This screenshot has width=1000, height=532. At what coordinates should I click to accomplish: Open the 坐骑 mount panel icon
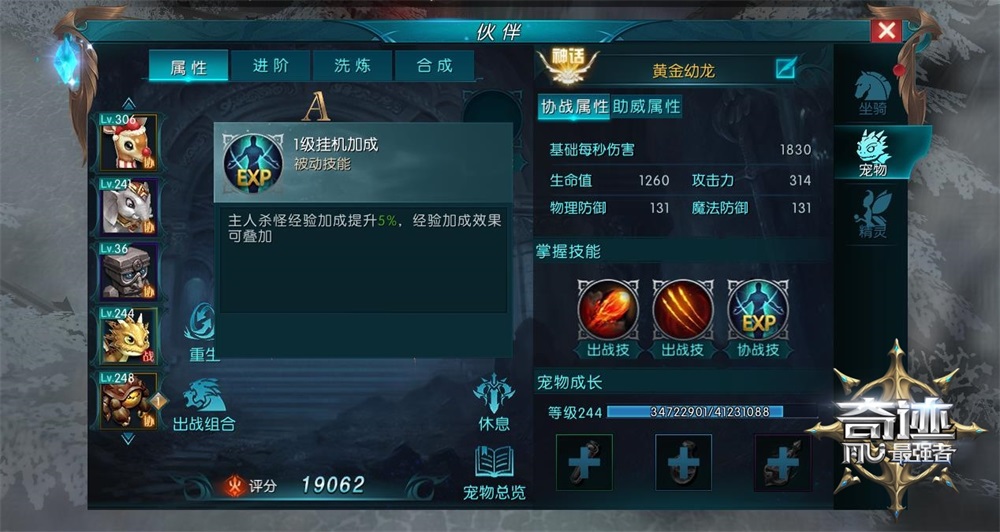tap(872, 94)
